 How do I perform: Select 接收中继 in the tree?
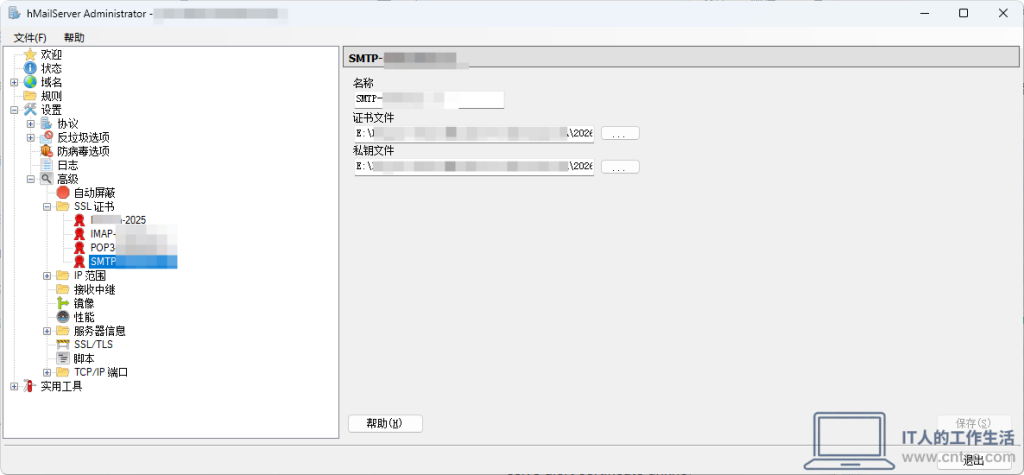tap(95, 289)
